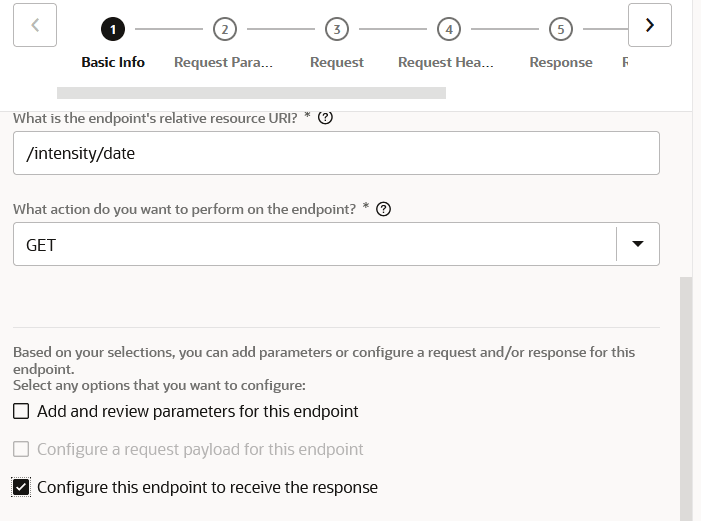
Task: Select the Request step label
Action: pyautogui.click(x=337, y=62)
